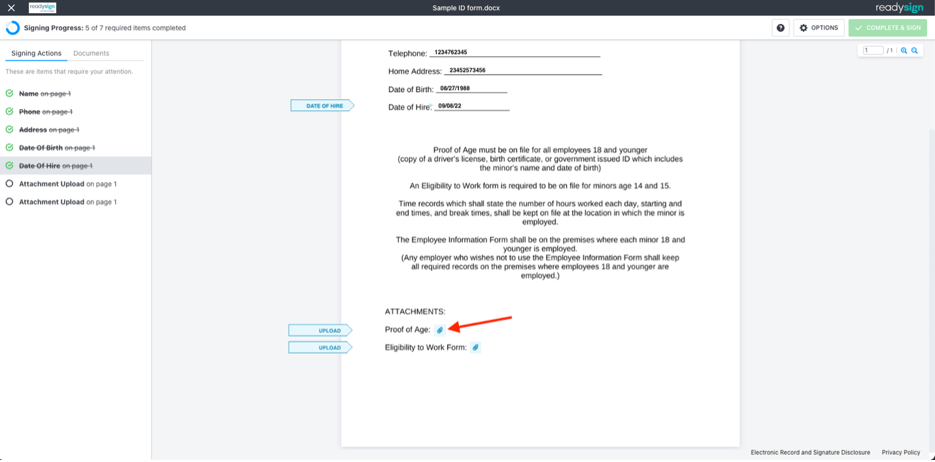This screenshot has height=462, width=935.
Task: Click the green check next to Name
Action: pos(9,94)
